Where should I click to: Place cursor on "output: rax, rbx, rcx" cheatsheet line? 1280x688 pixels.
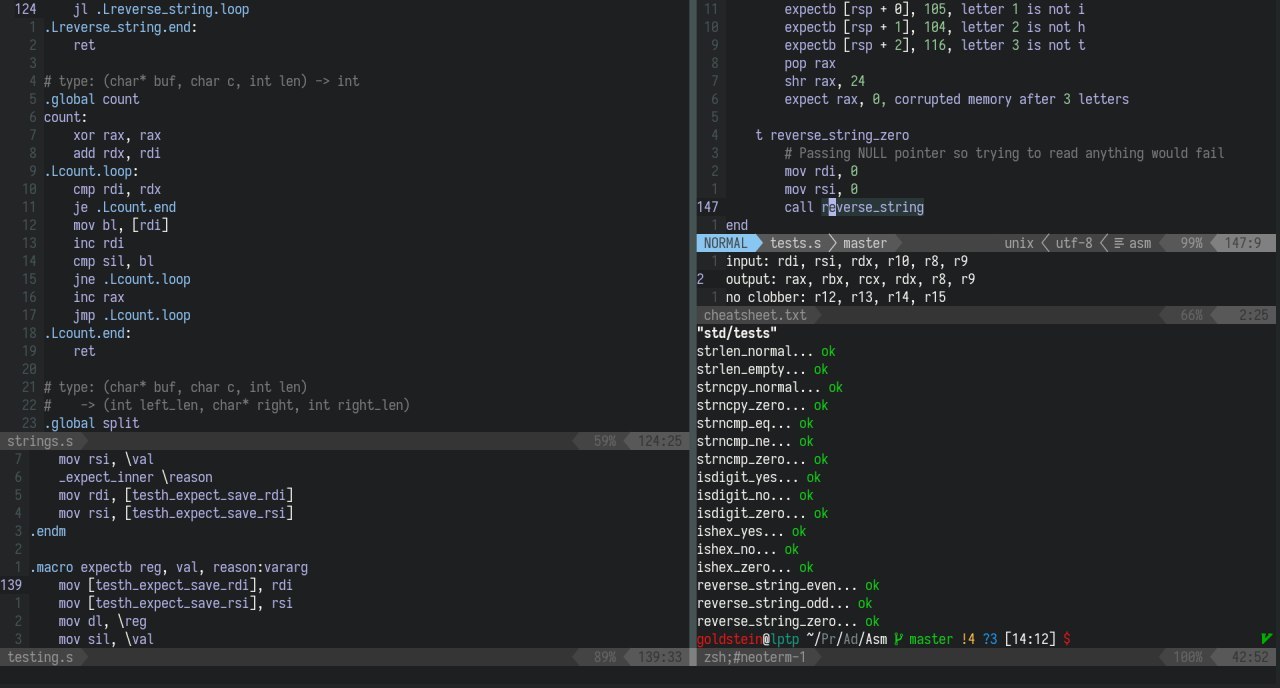(x=851, y=279)
